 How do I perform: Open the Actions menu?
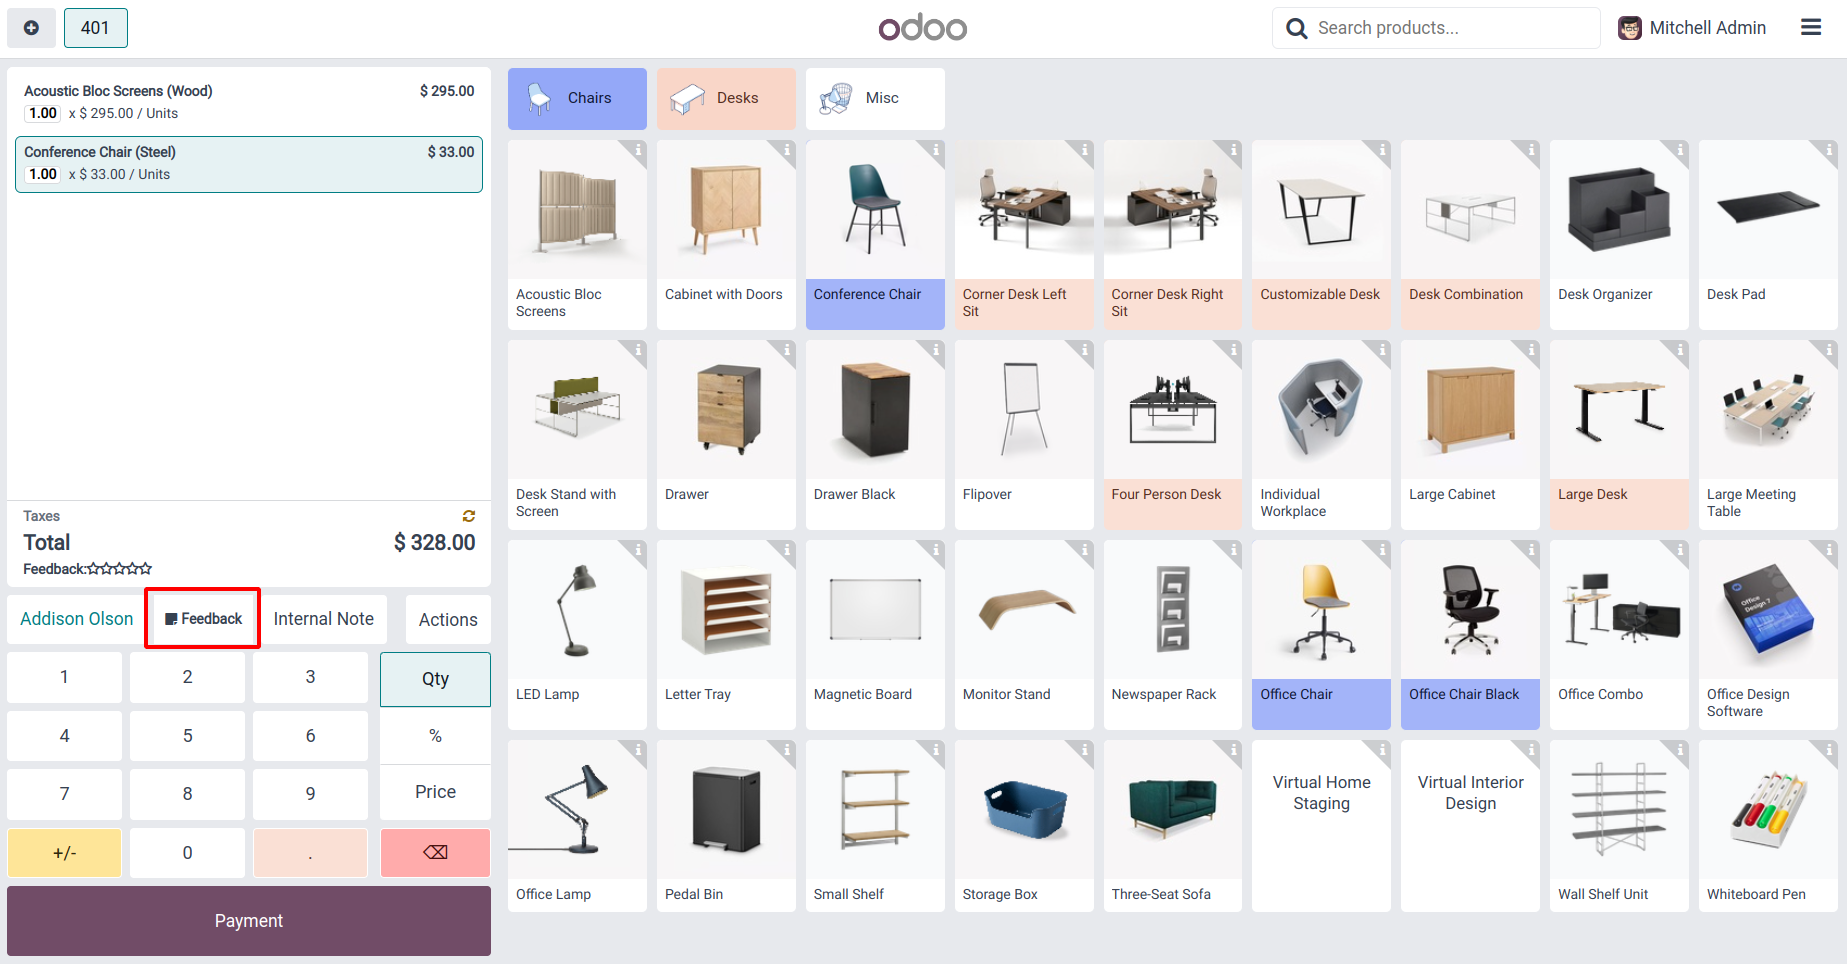tap(448, 620)
